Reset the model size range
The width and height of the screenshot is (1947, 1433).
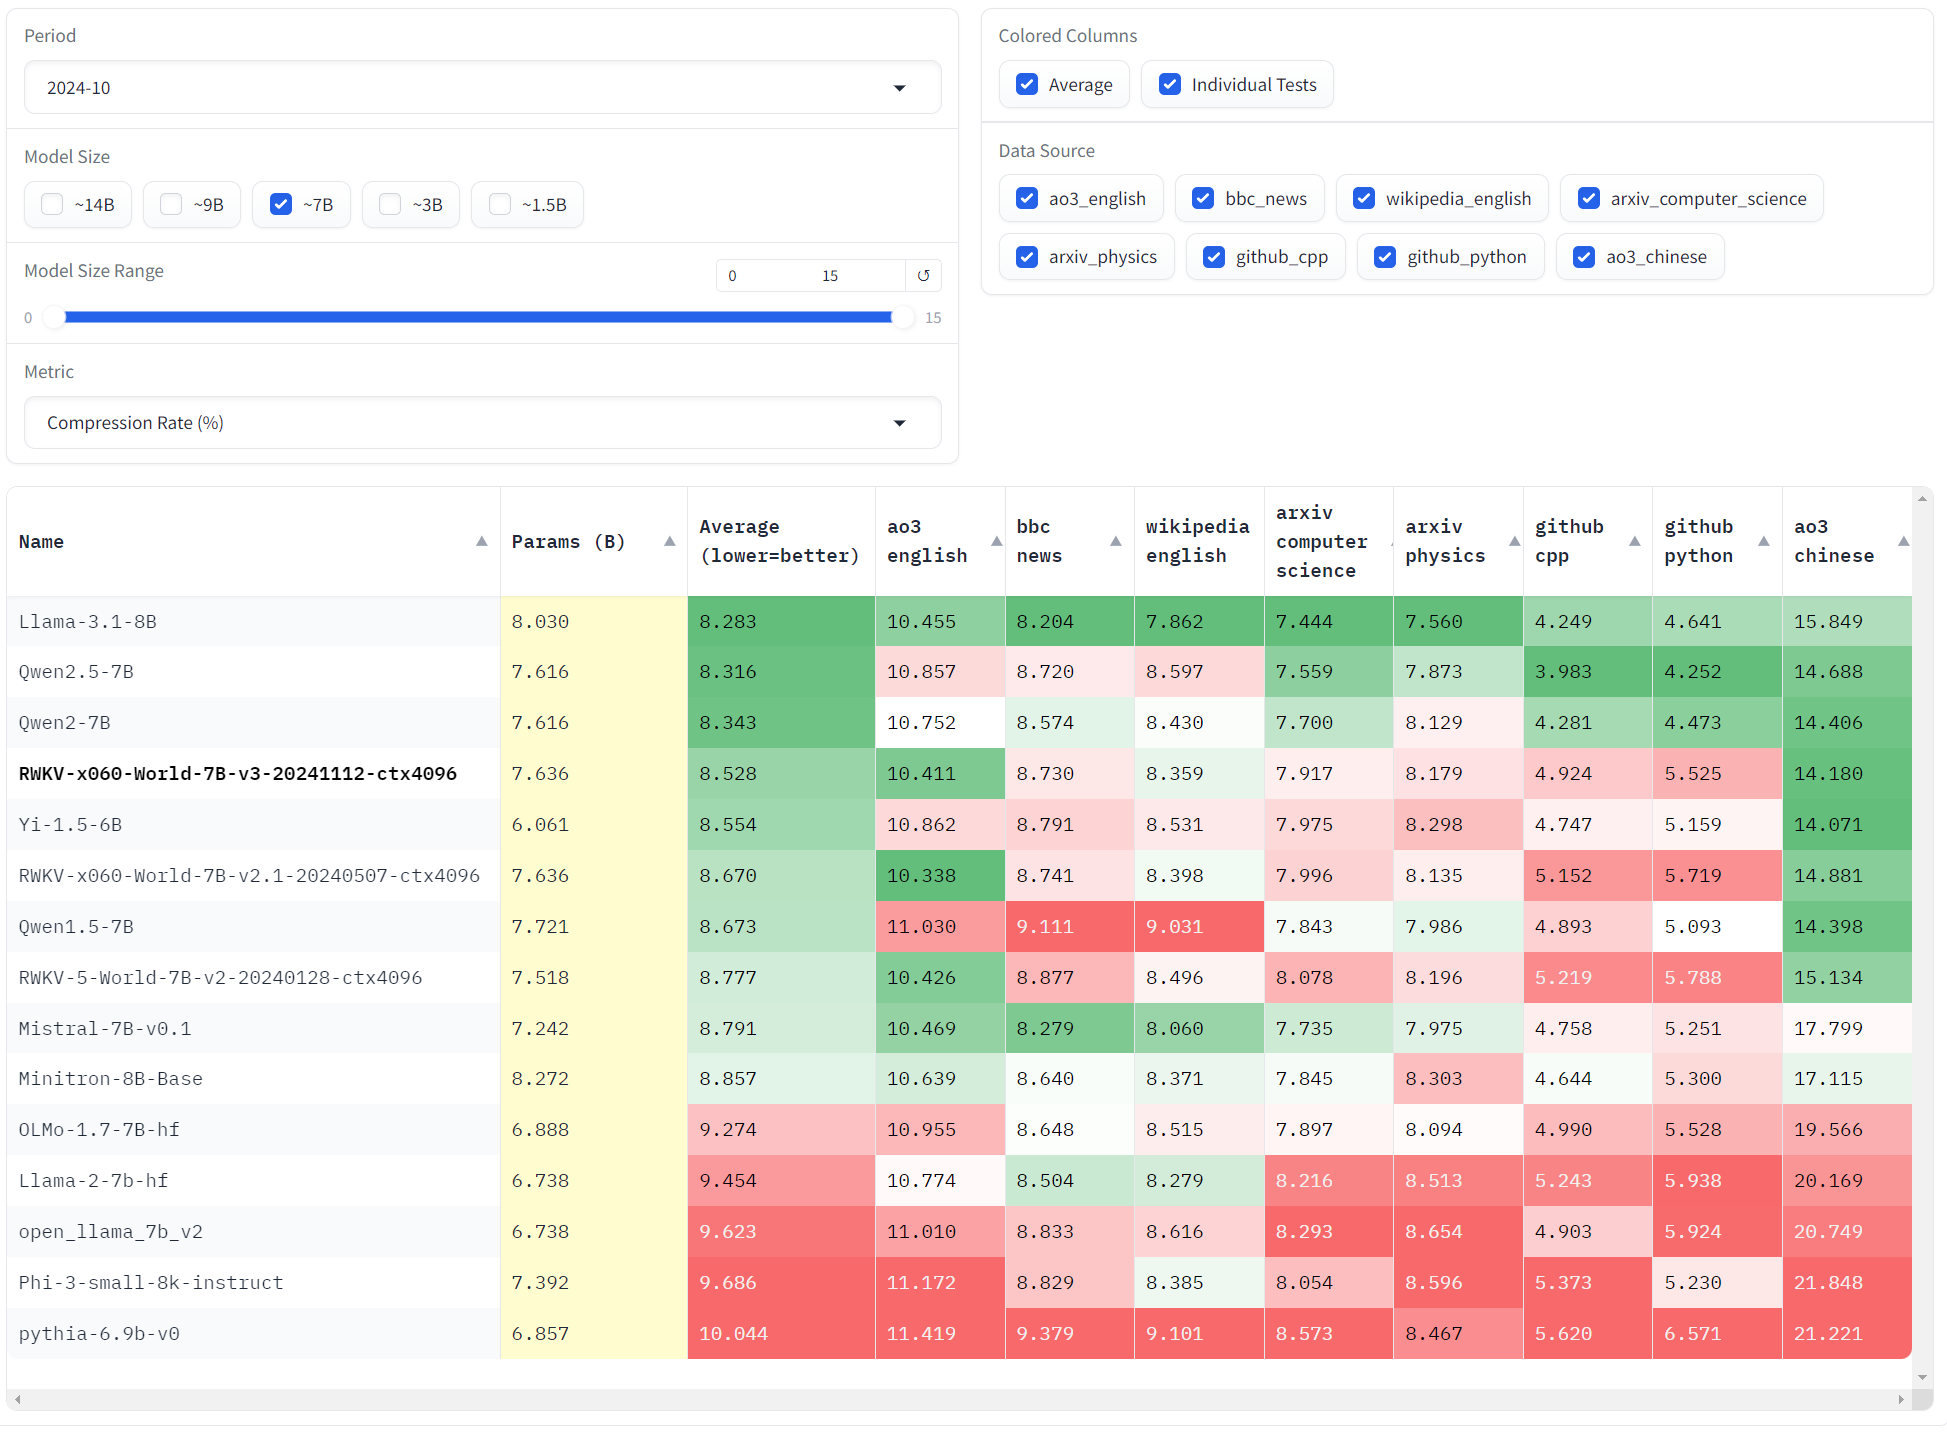[x=923, y=276]
